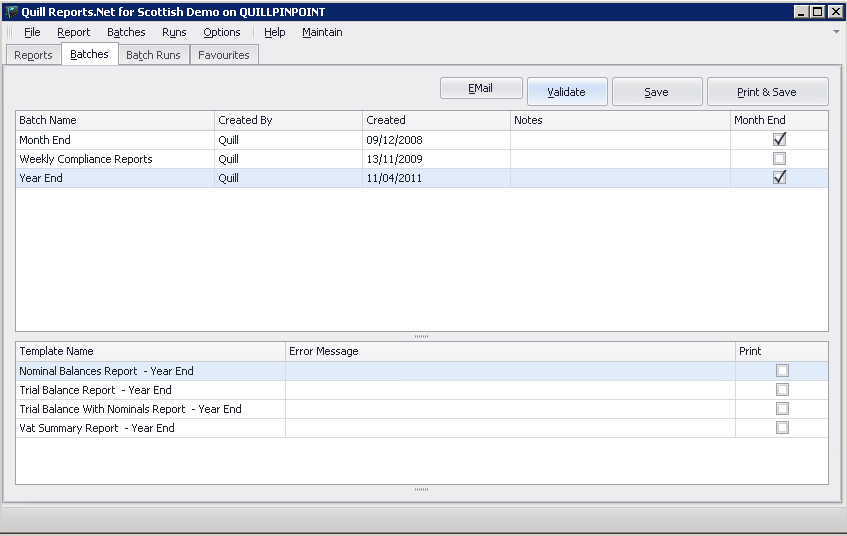Maximize the Quill Reports window
Screen dimensions: 847x536
point(818,11)
